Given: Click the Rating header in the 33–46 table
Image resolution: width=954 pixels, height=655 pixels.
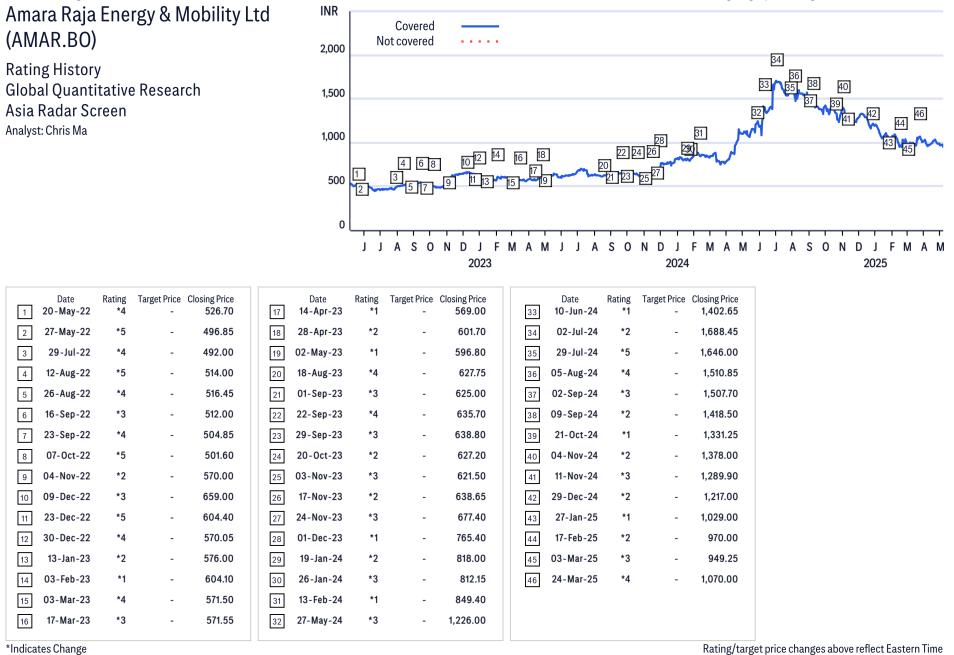Looking at the screenshot, I should 619,299.
